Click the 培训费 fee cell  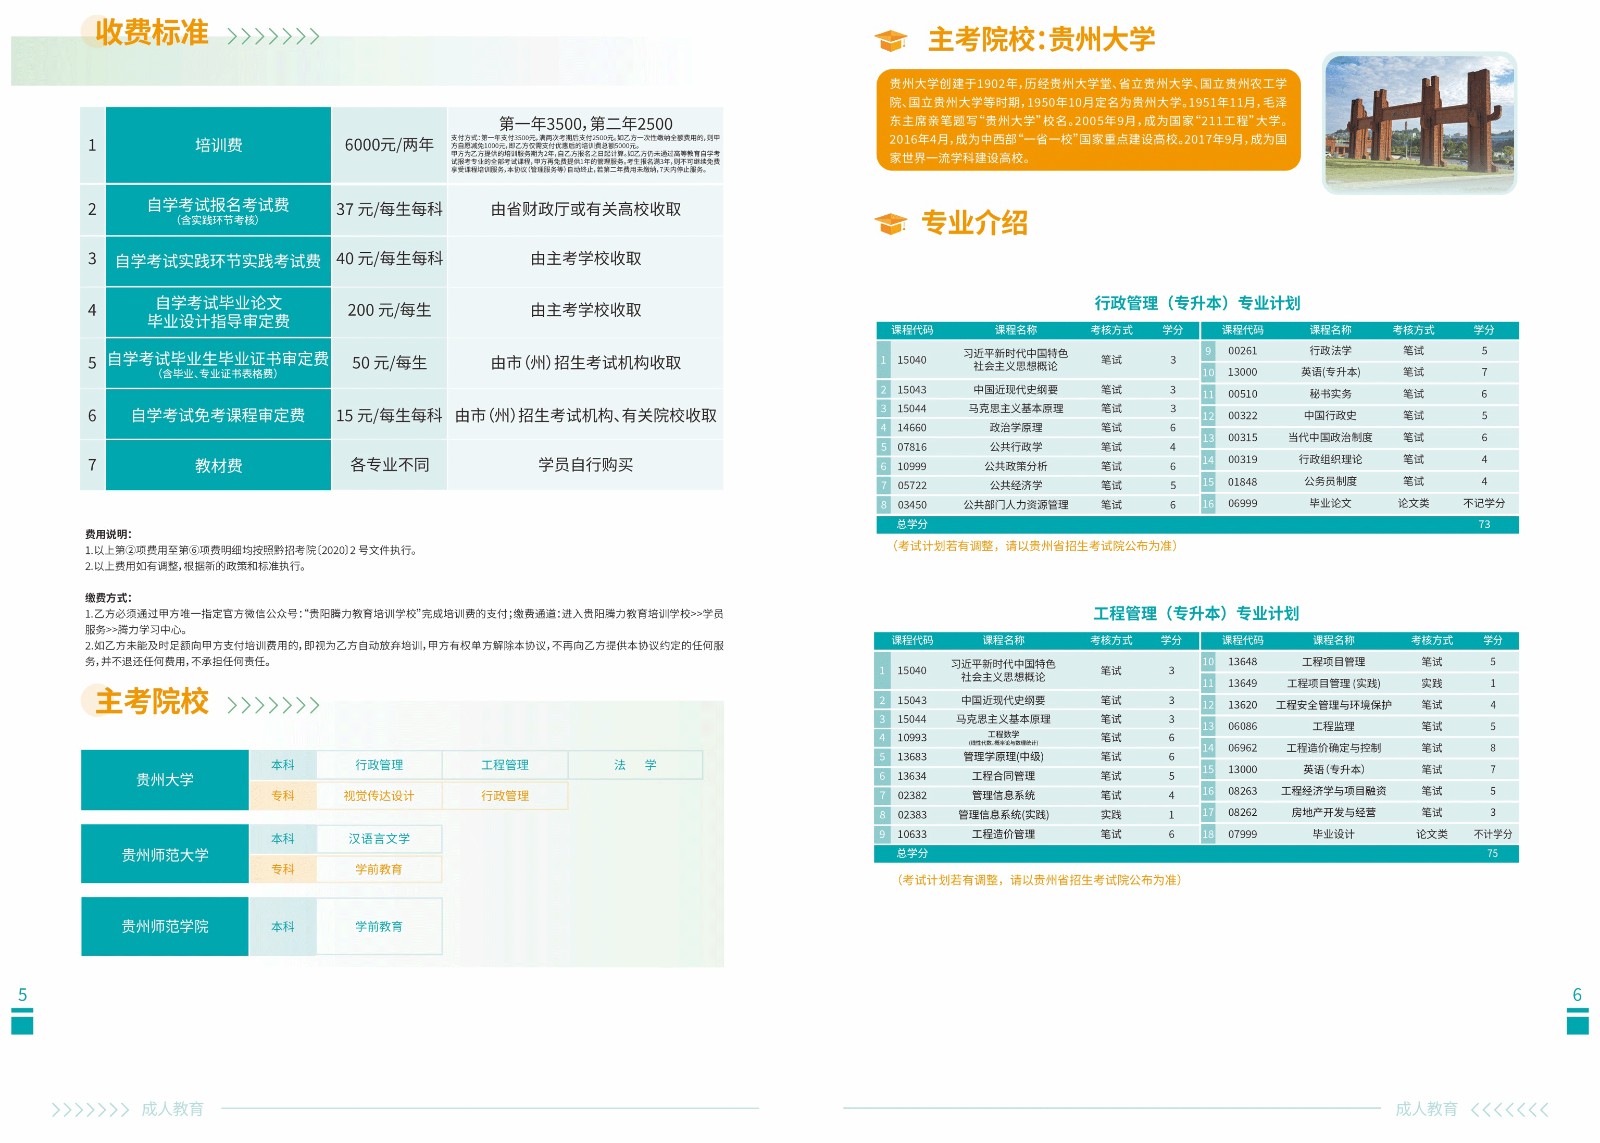click(x=218, y=145)
